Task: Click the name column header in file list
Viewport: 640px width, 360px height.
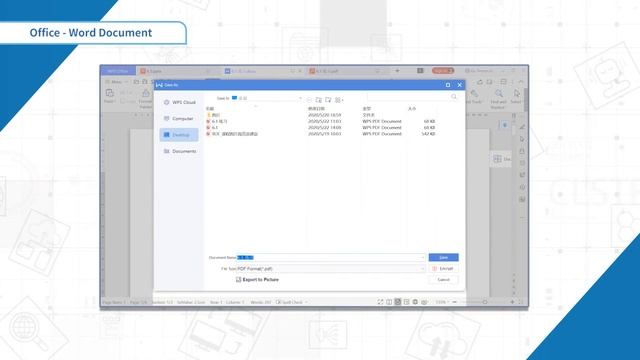Action: 210,109
